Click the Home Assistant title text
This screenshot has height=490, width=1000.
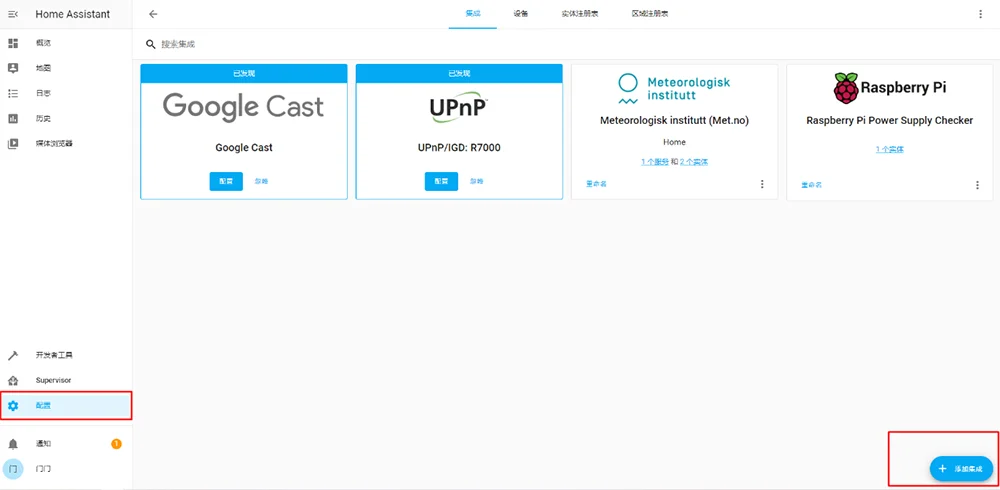(73, 14)
